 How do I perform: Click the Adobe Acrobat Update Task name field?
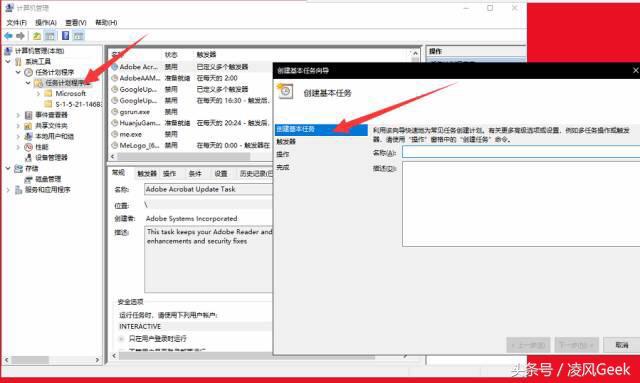(x=208, y=189)
